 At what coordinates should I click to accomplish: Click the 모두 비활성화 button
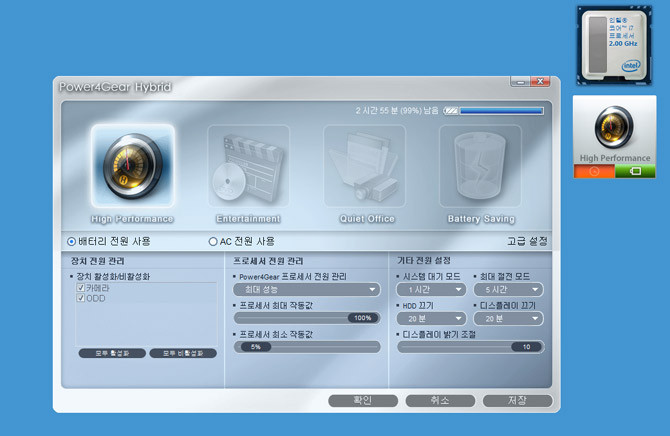(x=183, y=354)
